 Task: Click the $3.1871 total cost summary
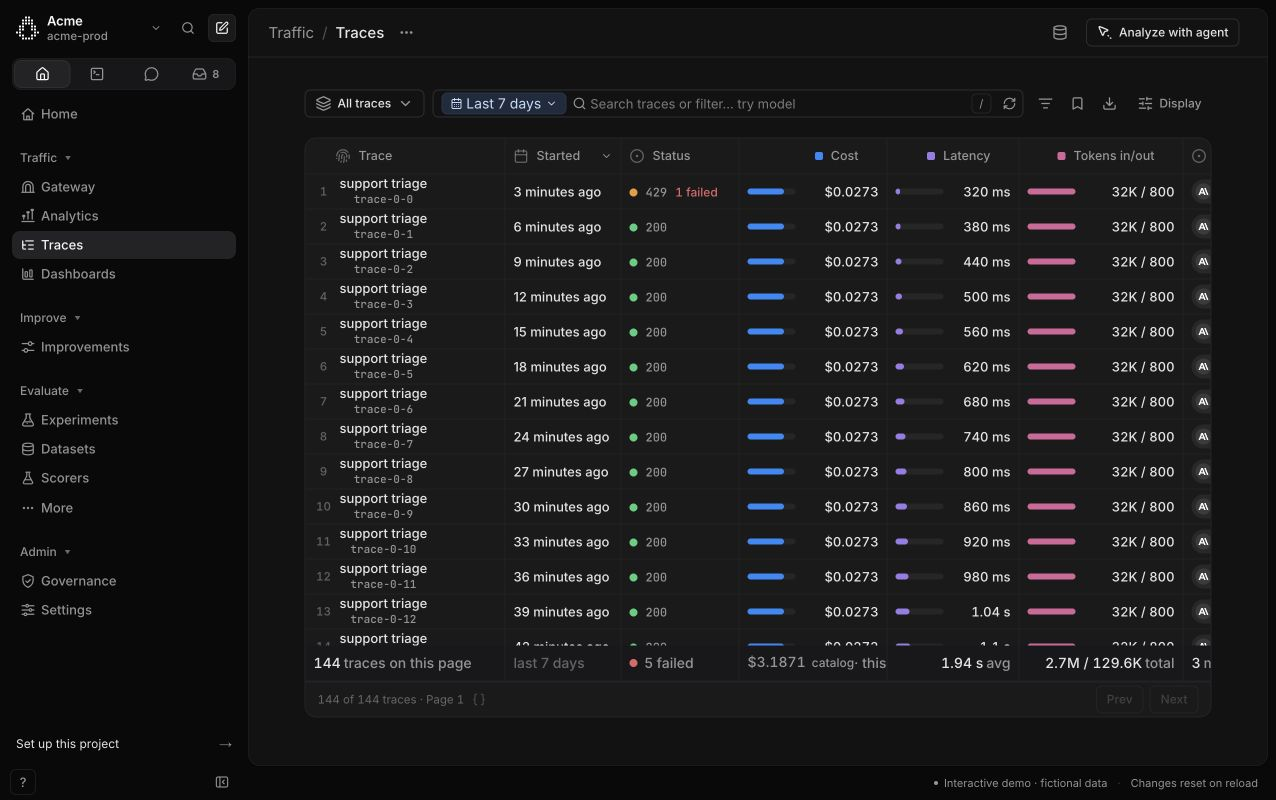click(776, 662)
